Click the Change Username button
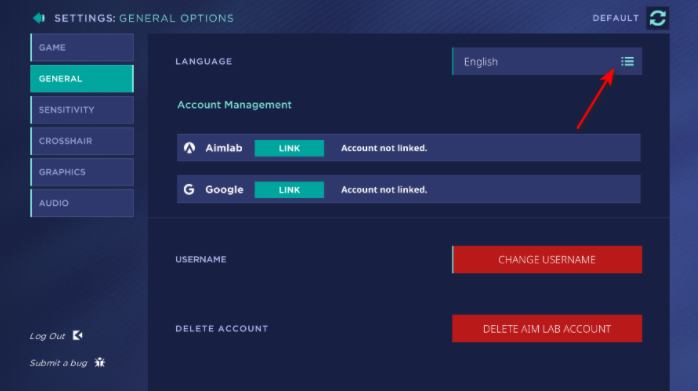The height and width of the screenshot is (391, 698). pos(547,260)
